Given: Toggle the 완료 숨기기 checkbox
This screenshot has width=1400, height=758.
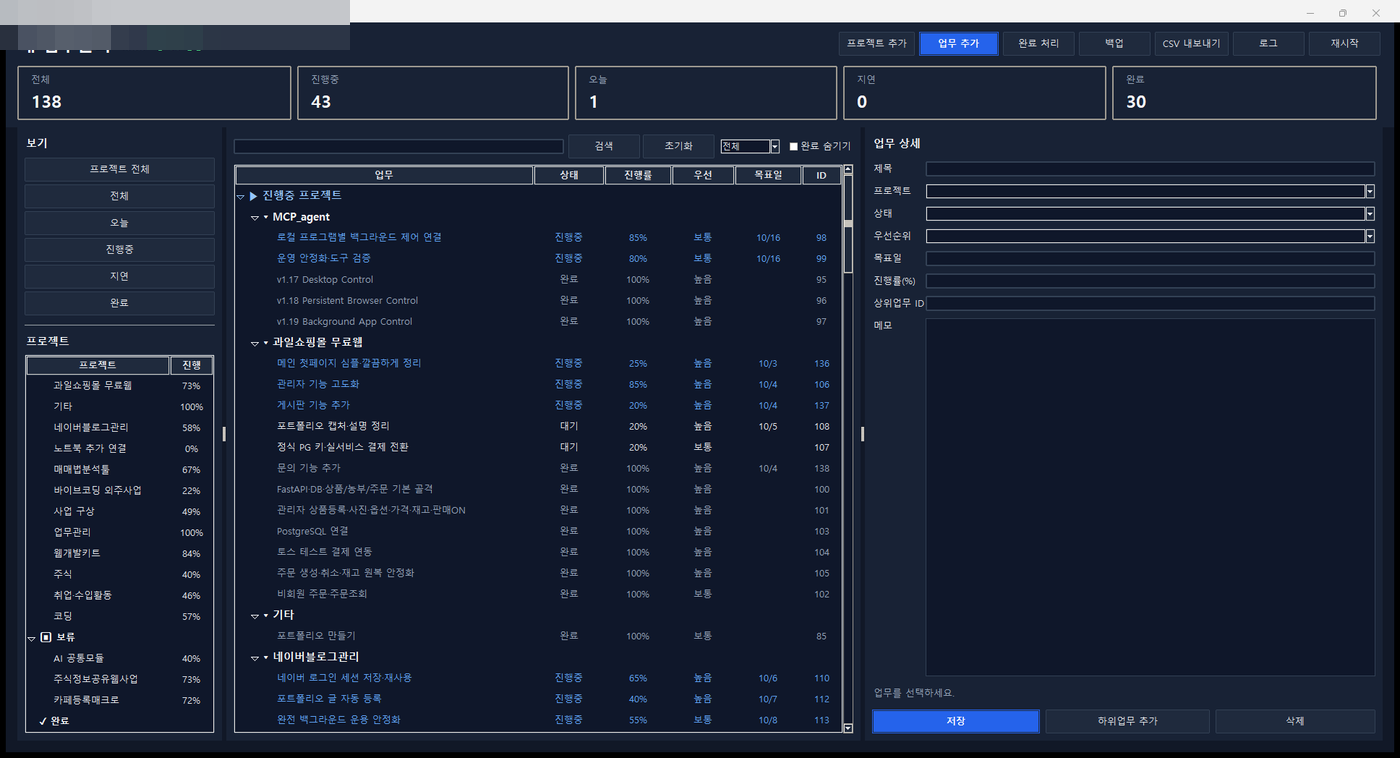Looking at the screenshot, I should (x=794, y=146).
